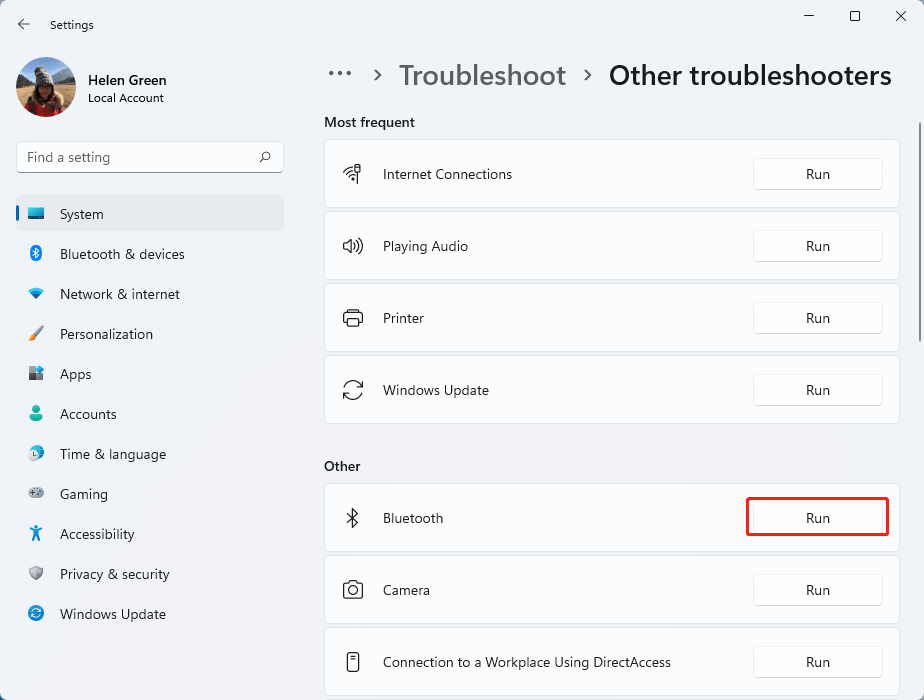Select Gaming in the sidebar
This screenshot has width=924, height=700.
[150, 494]
